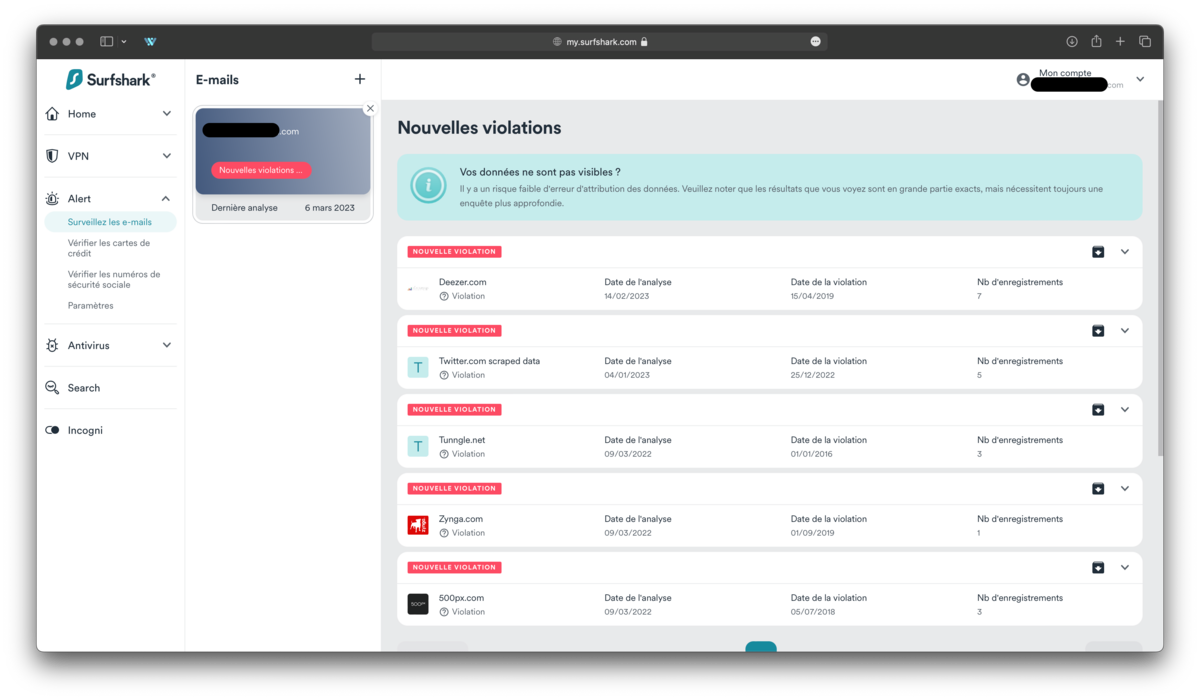This screenshot has width=1200, height=700.
Task: Expand the Home menu chevron
Action: 167,114
